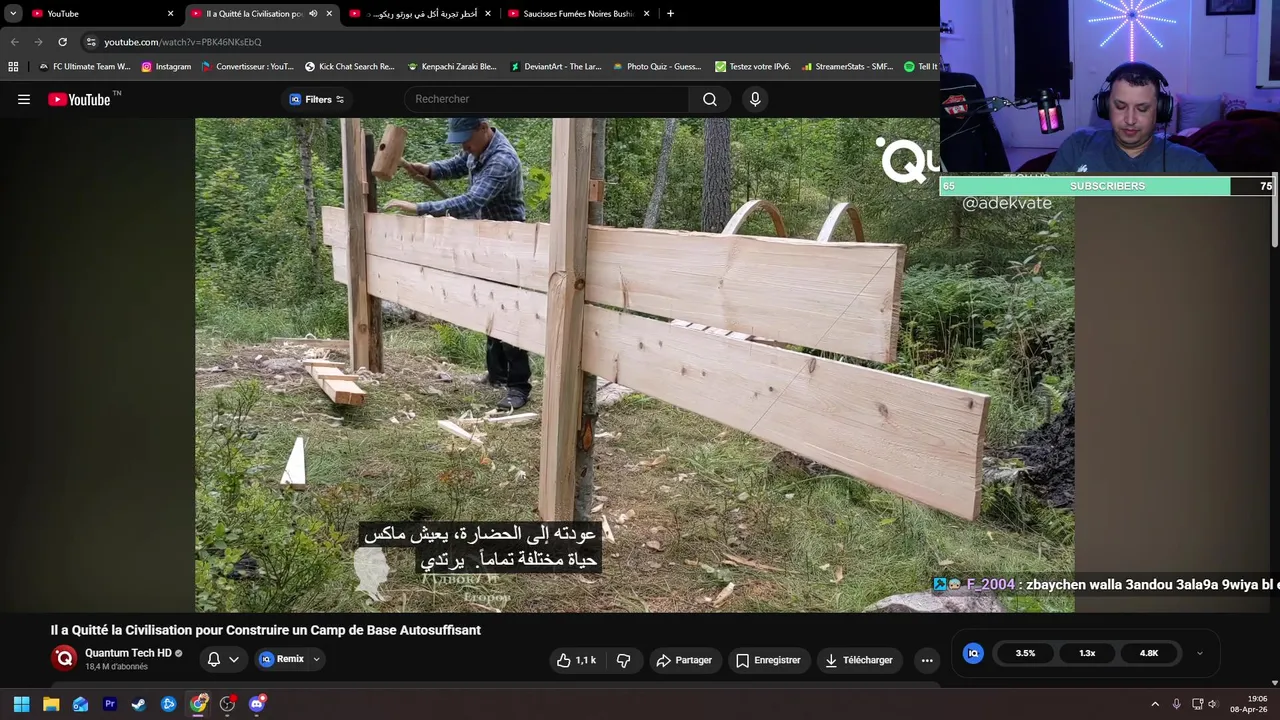This screenshot has width=1280, height=720.
Task: Open OBS Studio from taskbar
Action: 227,704
